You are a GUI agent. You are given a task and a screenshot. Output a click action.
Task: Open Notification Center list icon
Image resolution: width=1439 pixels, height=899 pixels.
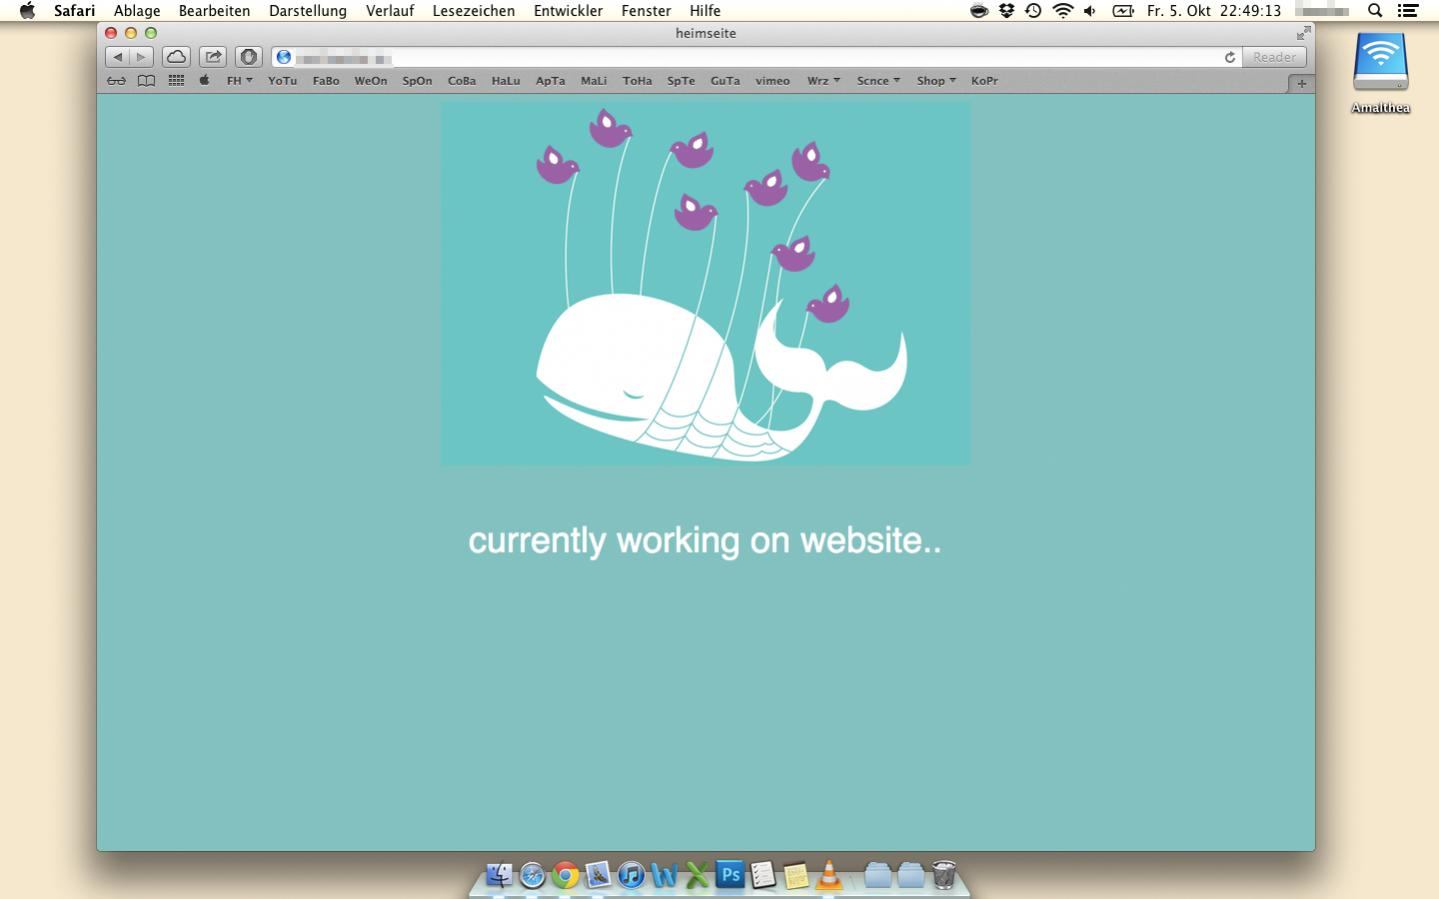1408,11
